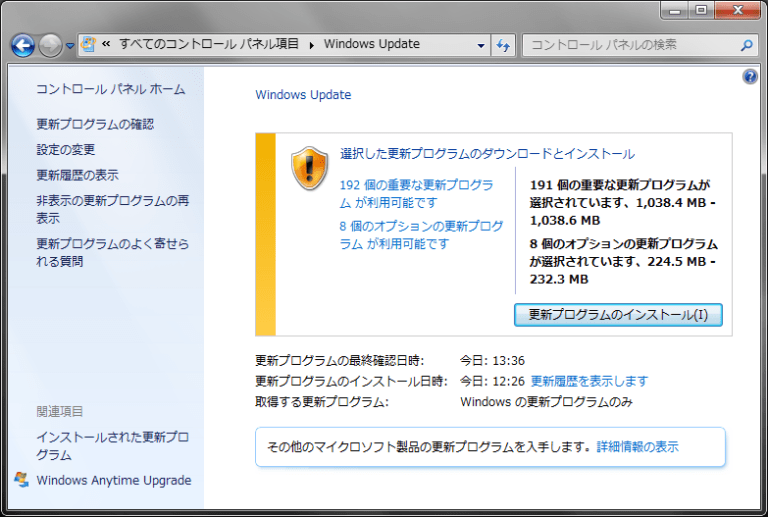View 192 個の重要な更新プログラム link
Image resolution: width=768 pixels, height=517 pixels.
[416, 193]
